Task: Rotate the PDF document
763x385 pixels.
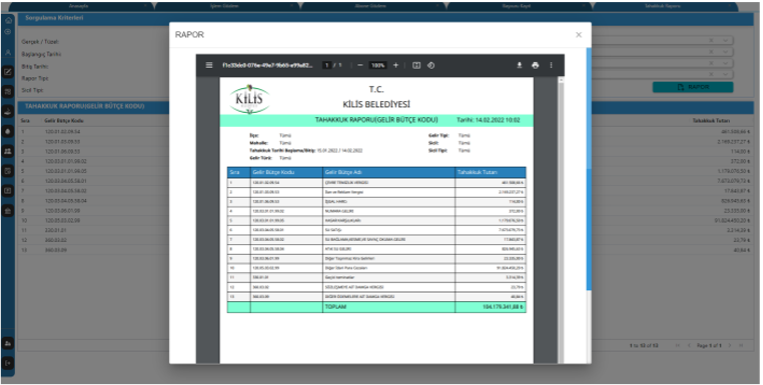Action: [431, 65]
